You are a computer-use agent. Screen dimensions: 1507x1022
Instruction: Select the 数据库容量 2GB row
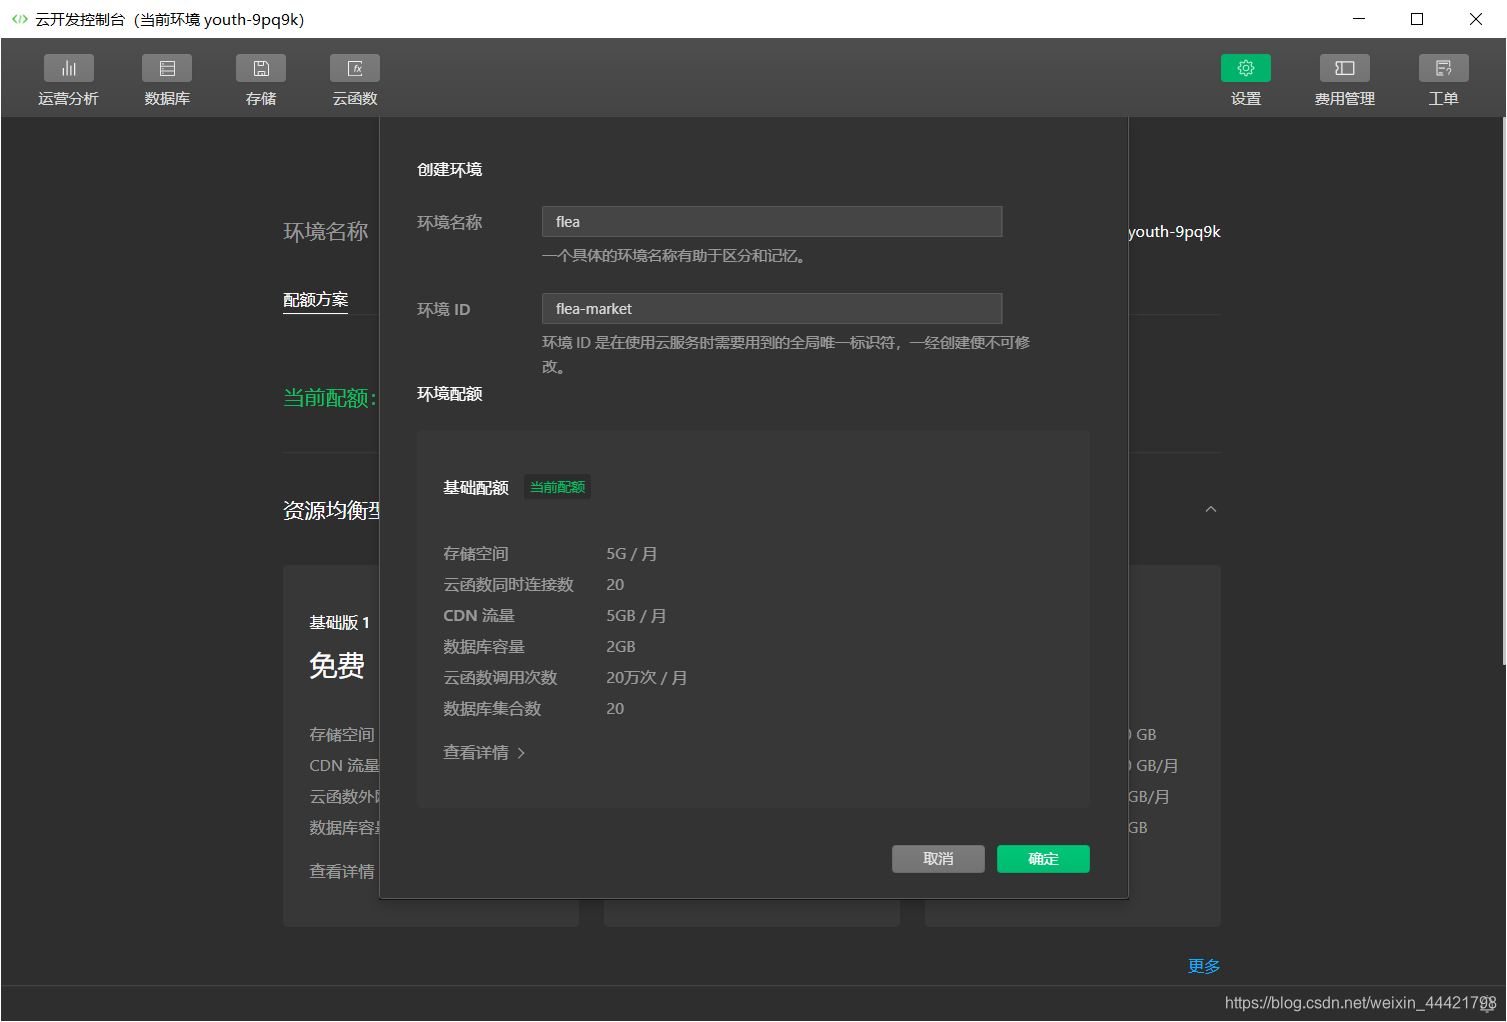tap(540, 647)
